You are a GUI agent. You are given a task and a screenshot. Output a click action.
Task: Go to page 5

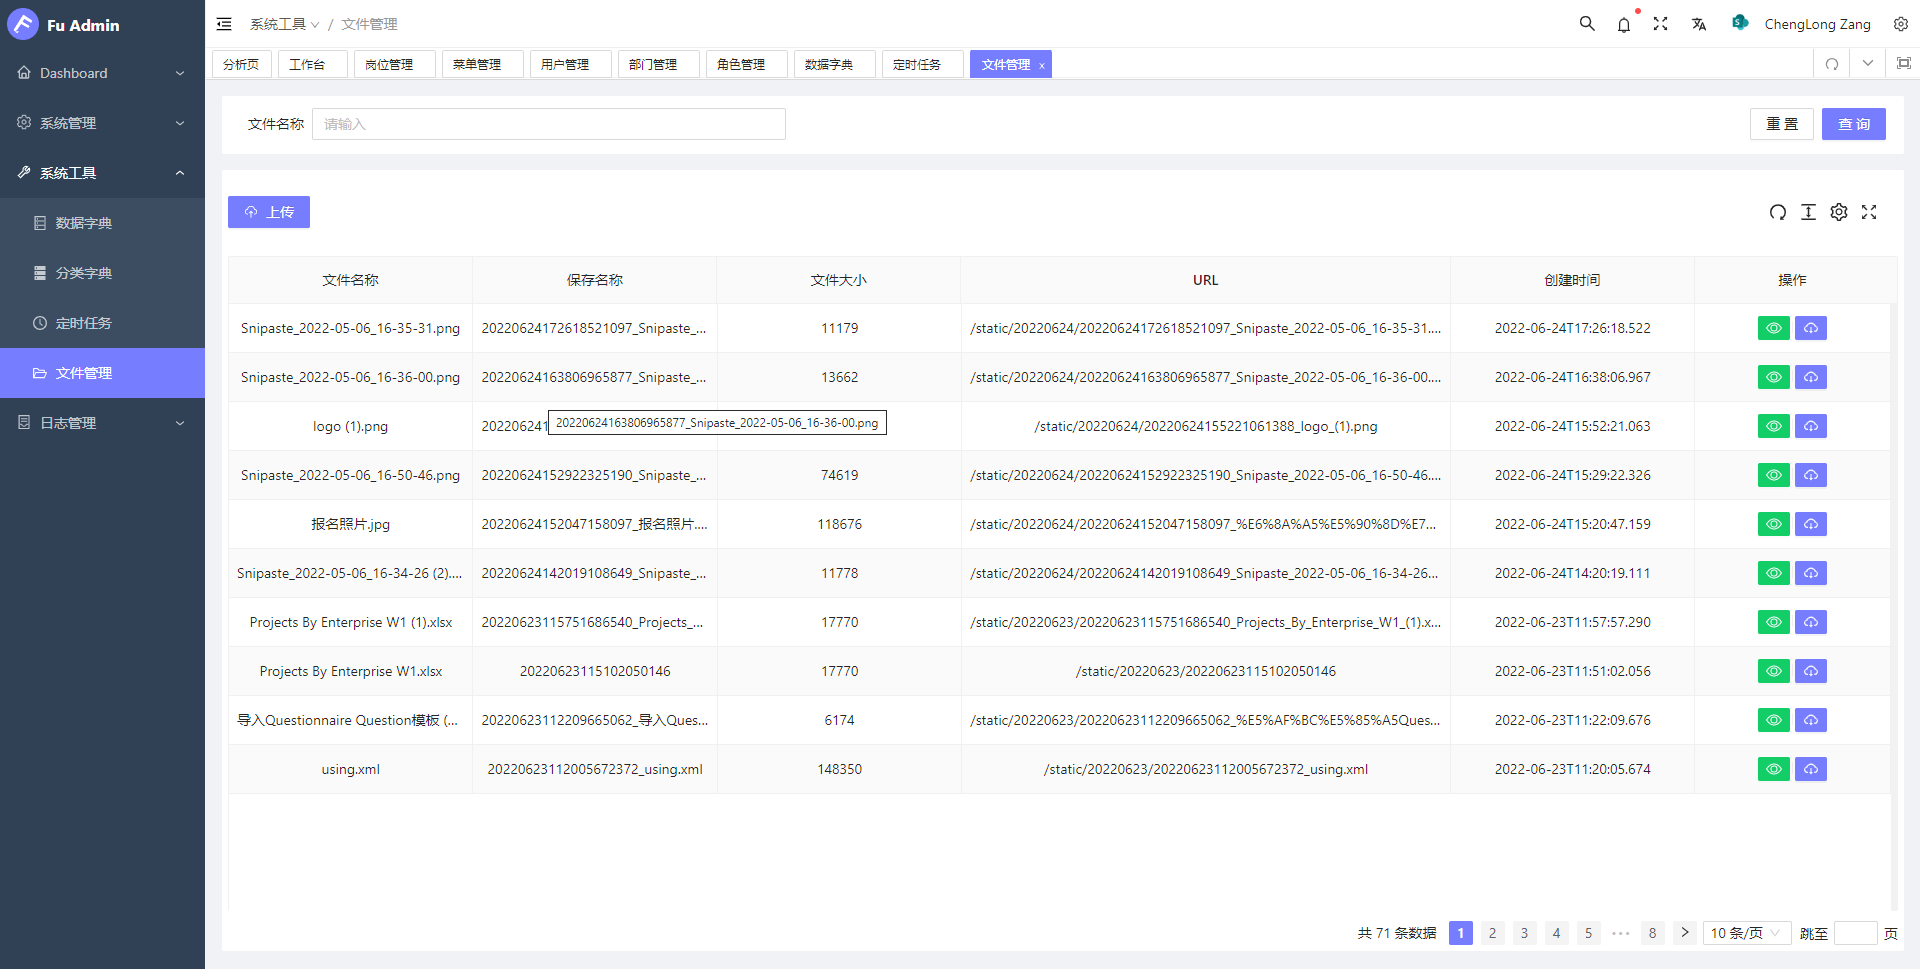pos(1588,933)
